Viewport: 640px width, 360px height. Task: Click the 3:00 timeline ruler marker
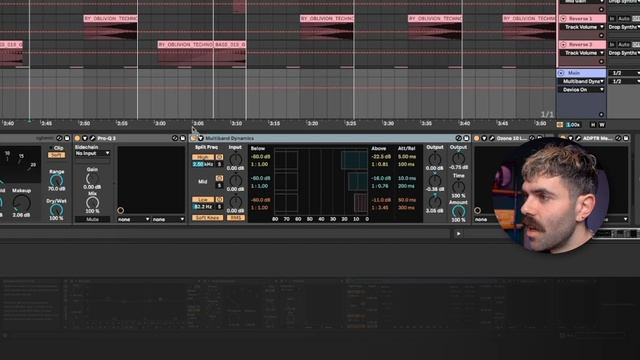(160, 123)
